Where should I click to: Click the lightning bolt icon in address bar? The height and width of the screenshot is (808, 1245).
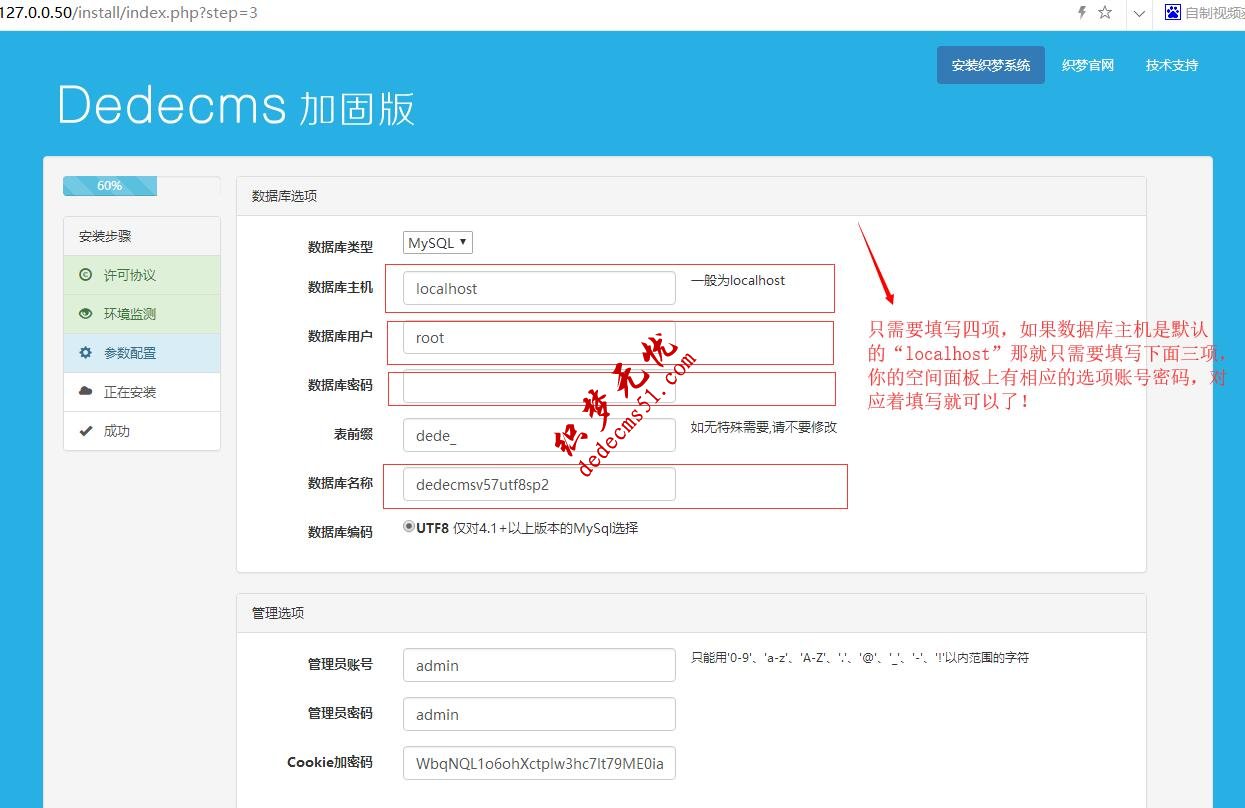(1083, 13)
